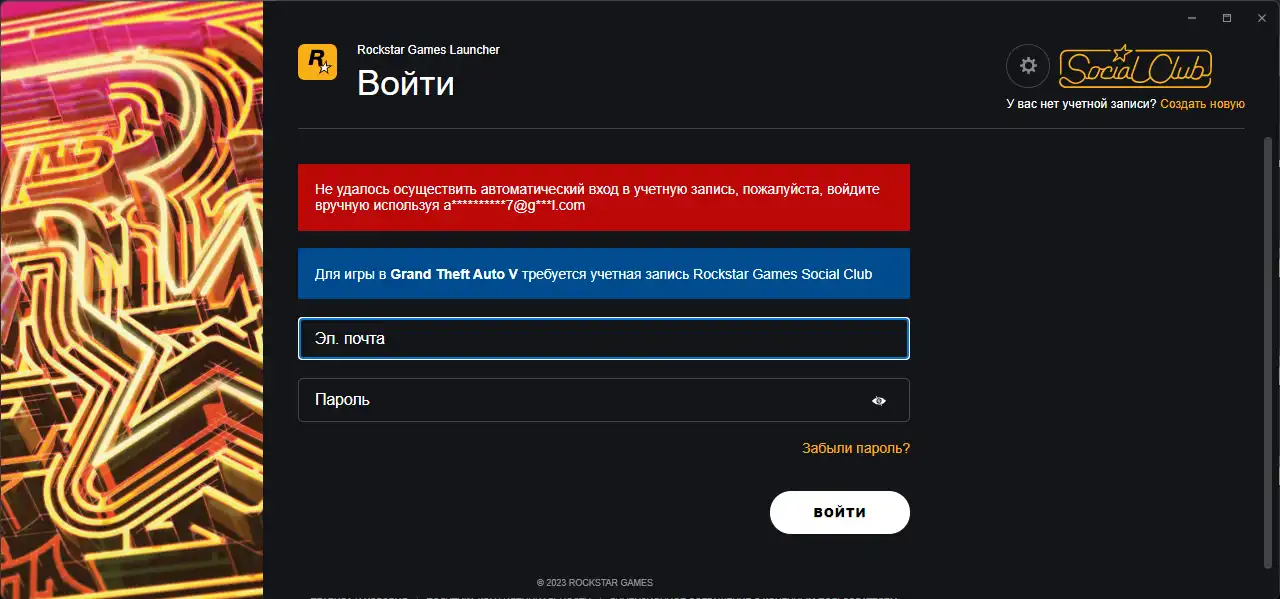Follow the Создать новую account link
1280x599 pixels.
click(x=1203, y=104)
